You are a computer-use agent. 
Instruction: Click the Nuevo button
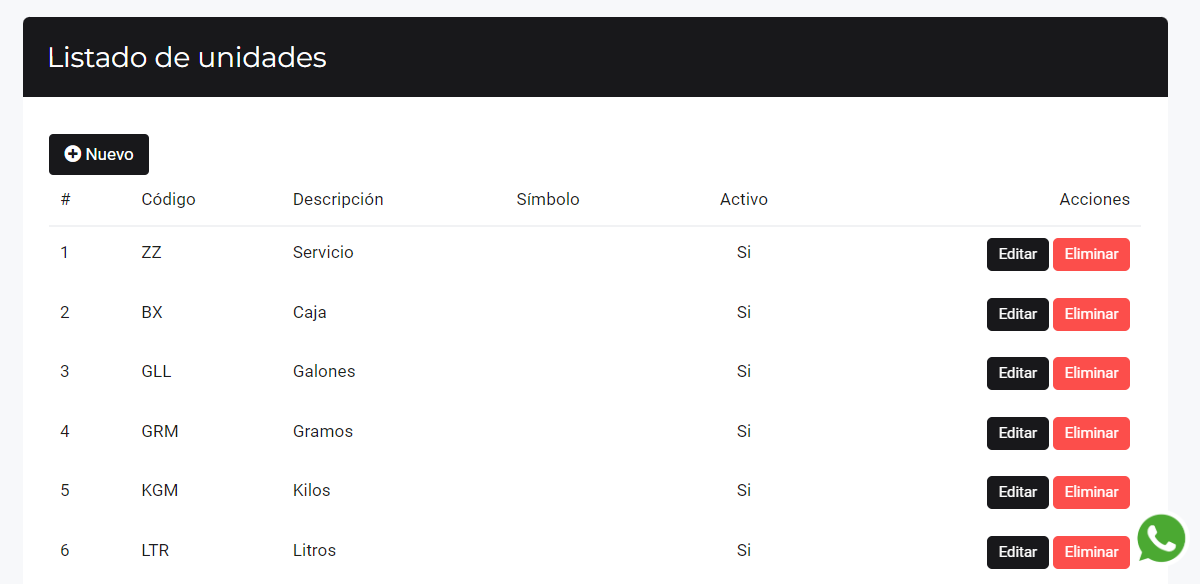pos(99,154)
